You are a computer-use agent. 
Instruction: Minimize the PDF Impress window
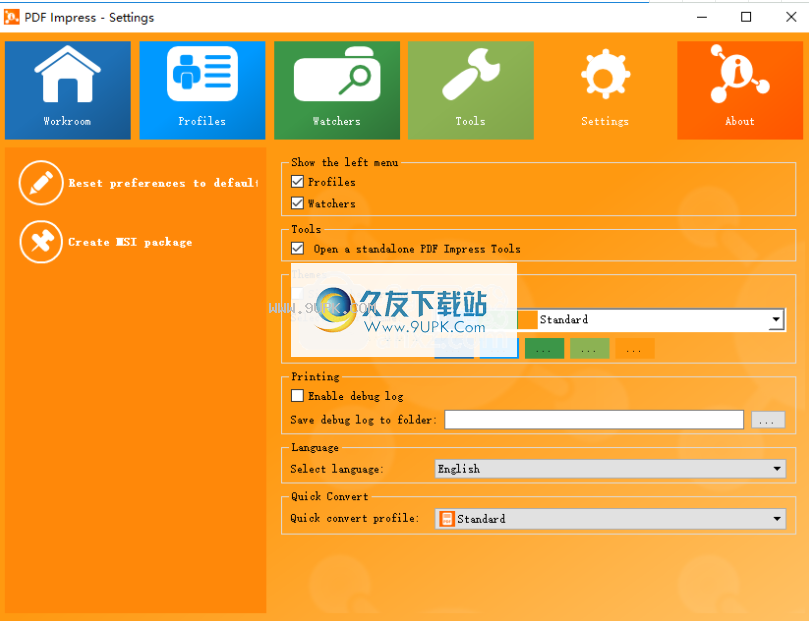tap(702, 17)
